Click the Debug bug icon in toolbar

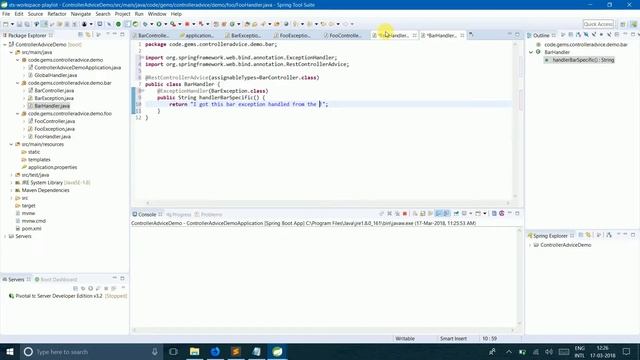(145, 24)
